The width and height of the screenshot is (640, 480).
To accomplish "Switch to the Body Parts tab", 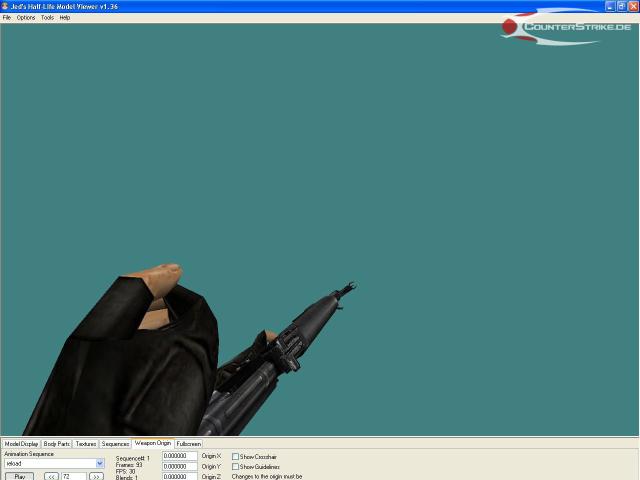I will pos(57,443).
